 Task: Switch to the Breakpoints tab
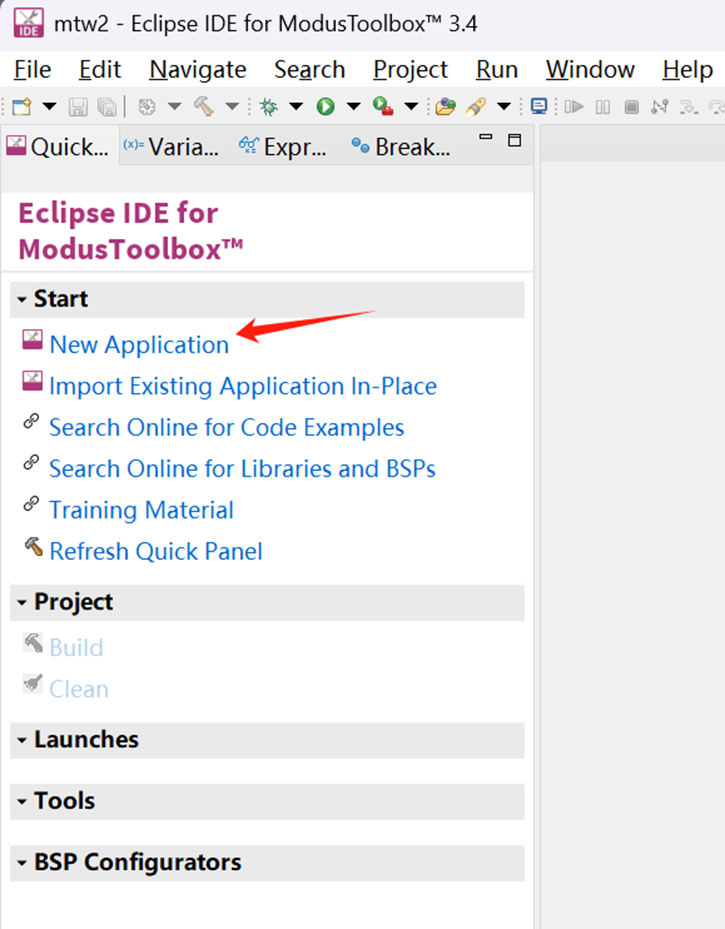[x=400, y=147]
